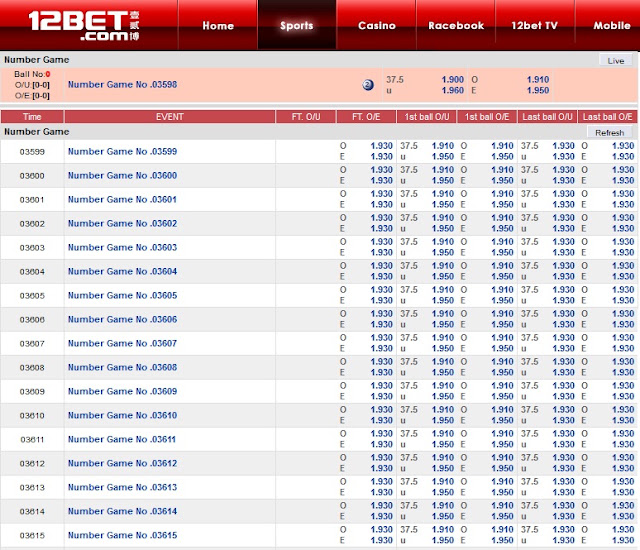Image resolution: width=640 pixels, height=550 pixels.
Task: Open Number Game No .03601 link
Action: pyautogui.click(x=122, y=200)
